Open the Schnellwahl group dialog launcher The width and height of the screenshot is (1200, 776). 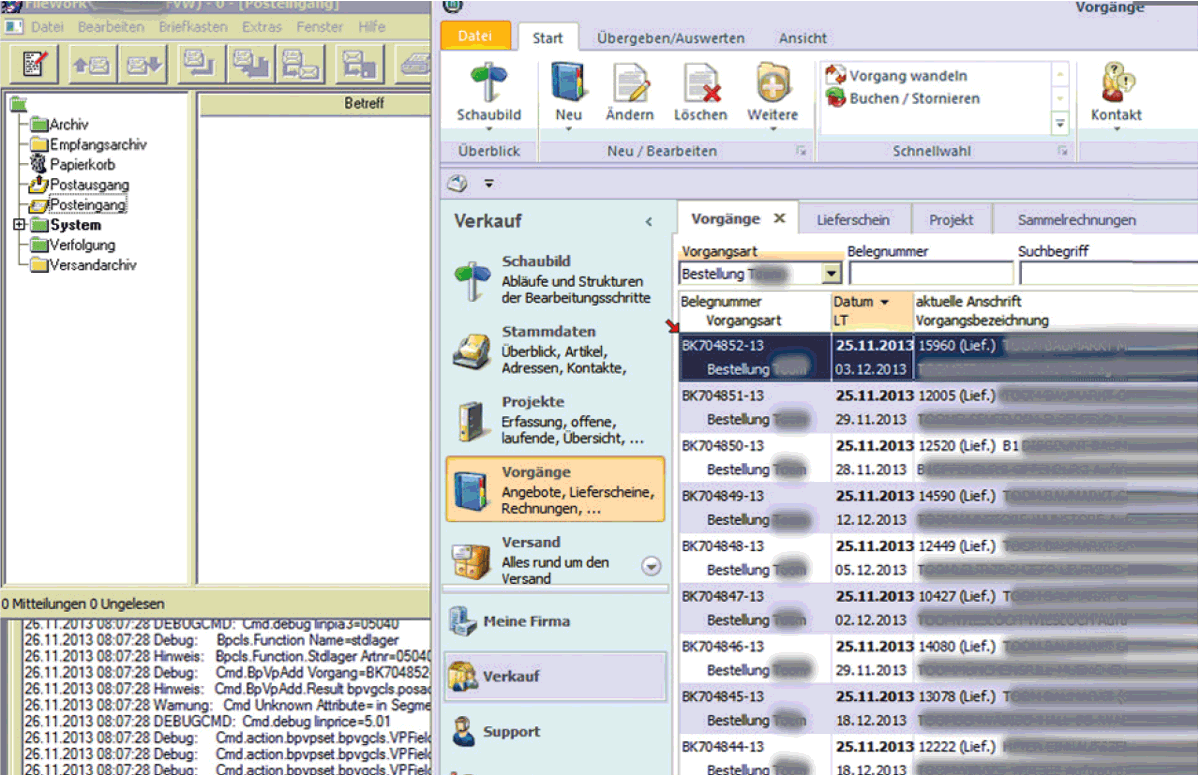tap(1063, 151)
